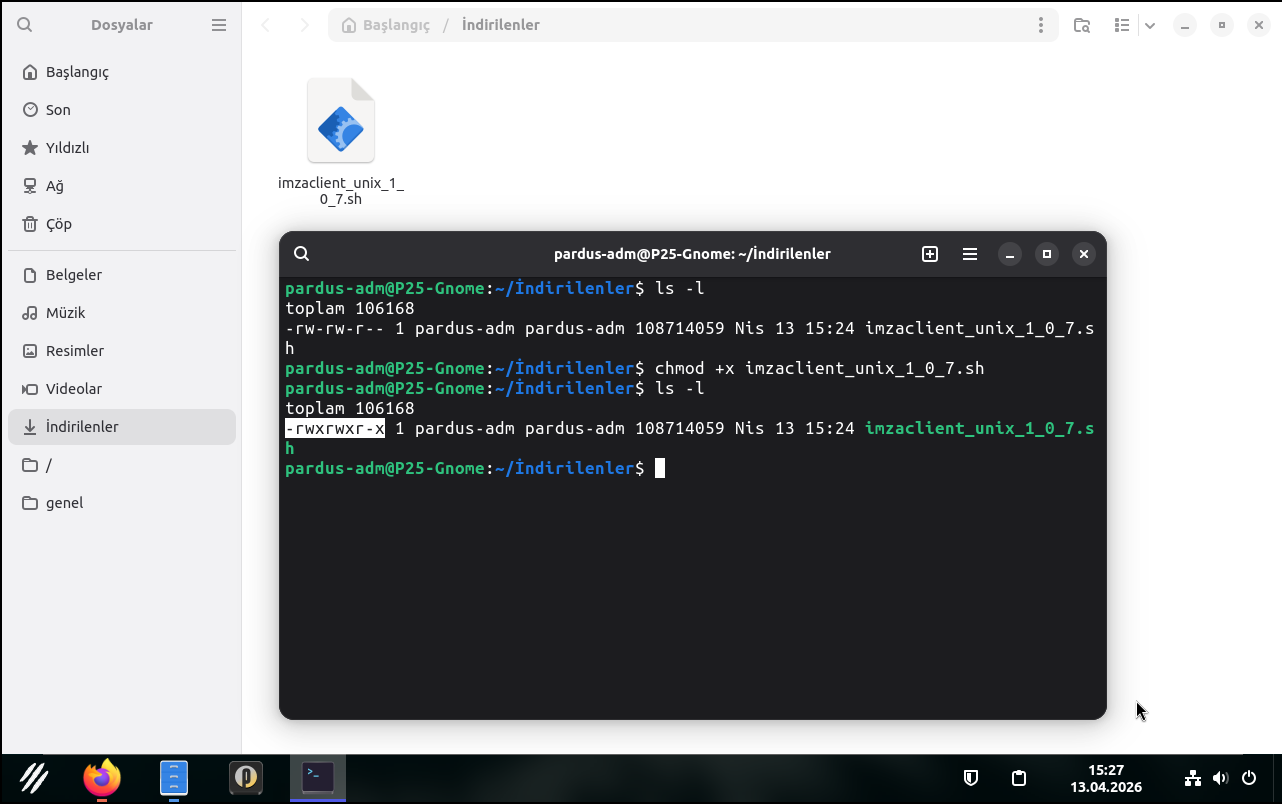The image size is (1282, 804).
Task: Open Müzik folder in sidebar
Action: click(x=122, y=313)
